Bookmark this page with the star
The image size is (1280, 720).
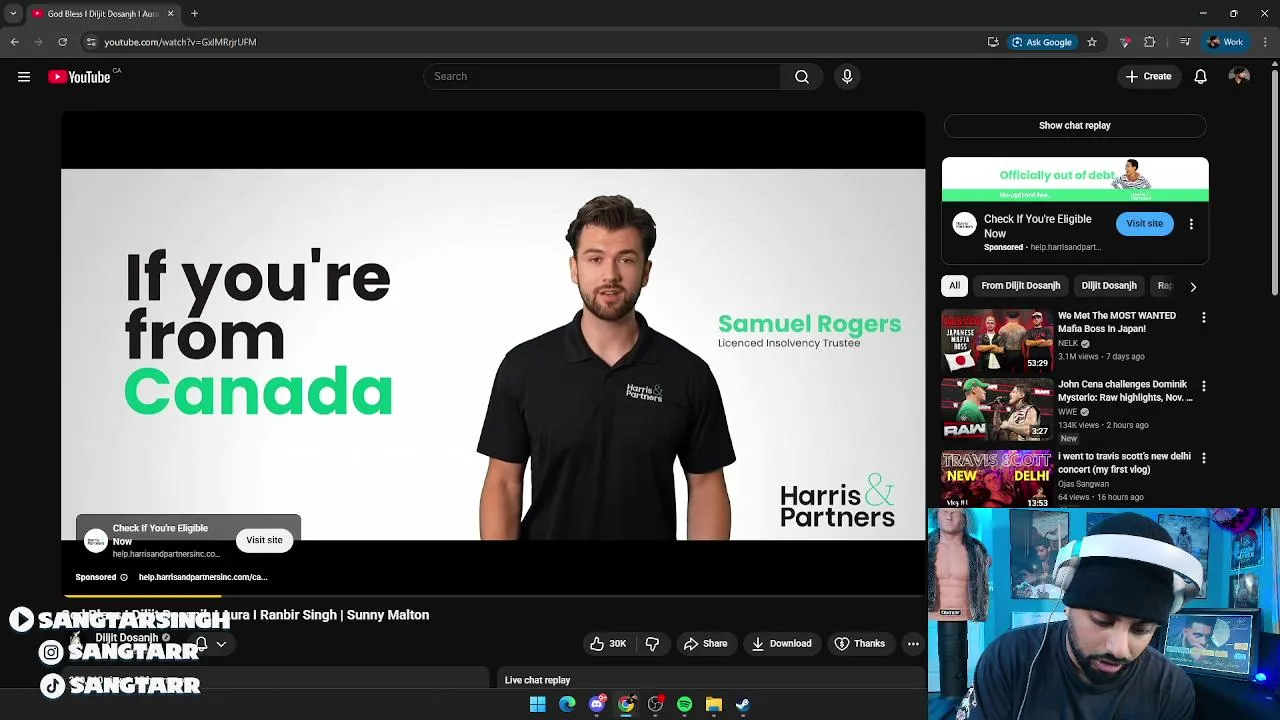click(x=1092, y=42)
